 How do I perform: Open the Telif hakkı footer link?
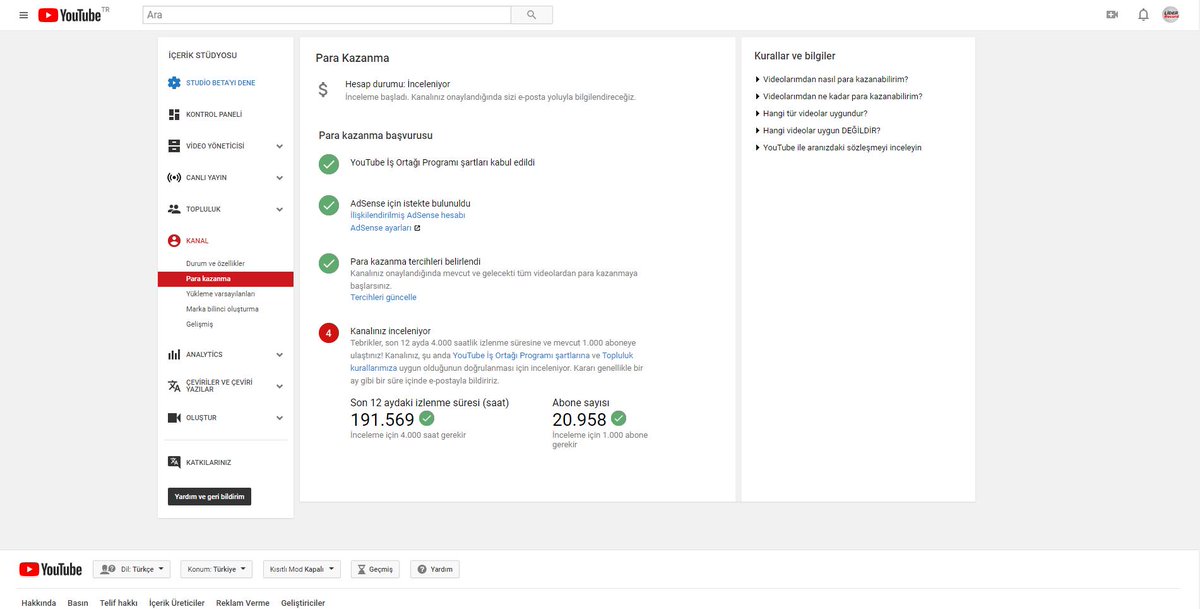click(x=118, y=603)
